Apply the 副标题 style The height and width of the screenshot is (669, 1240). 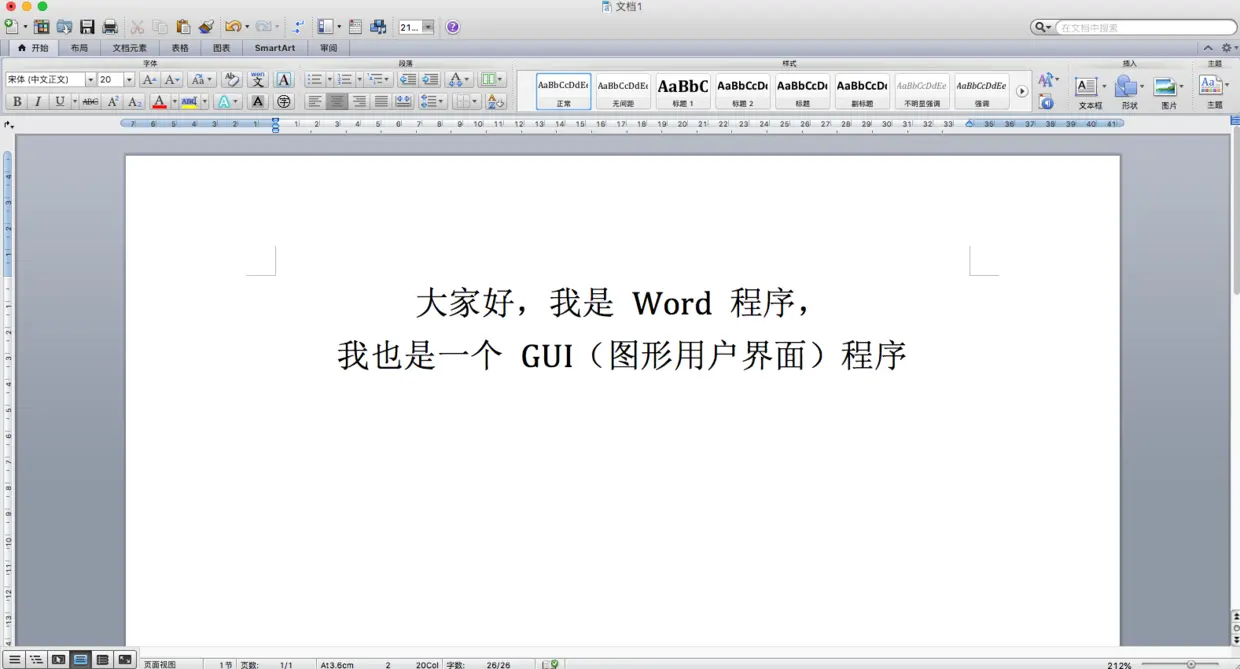tap(862, 91)
